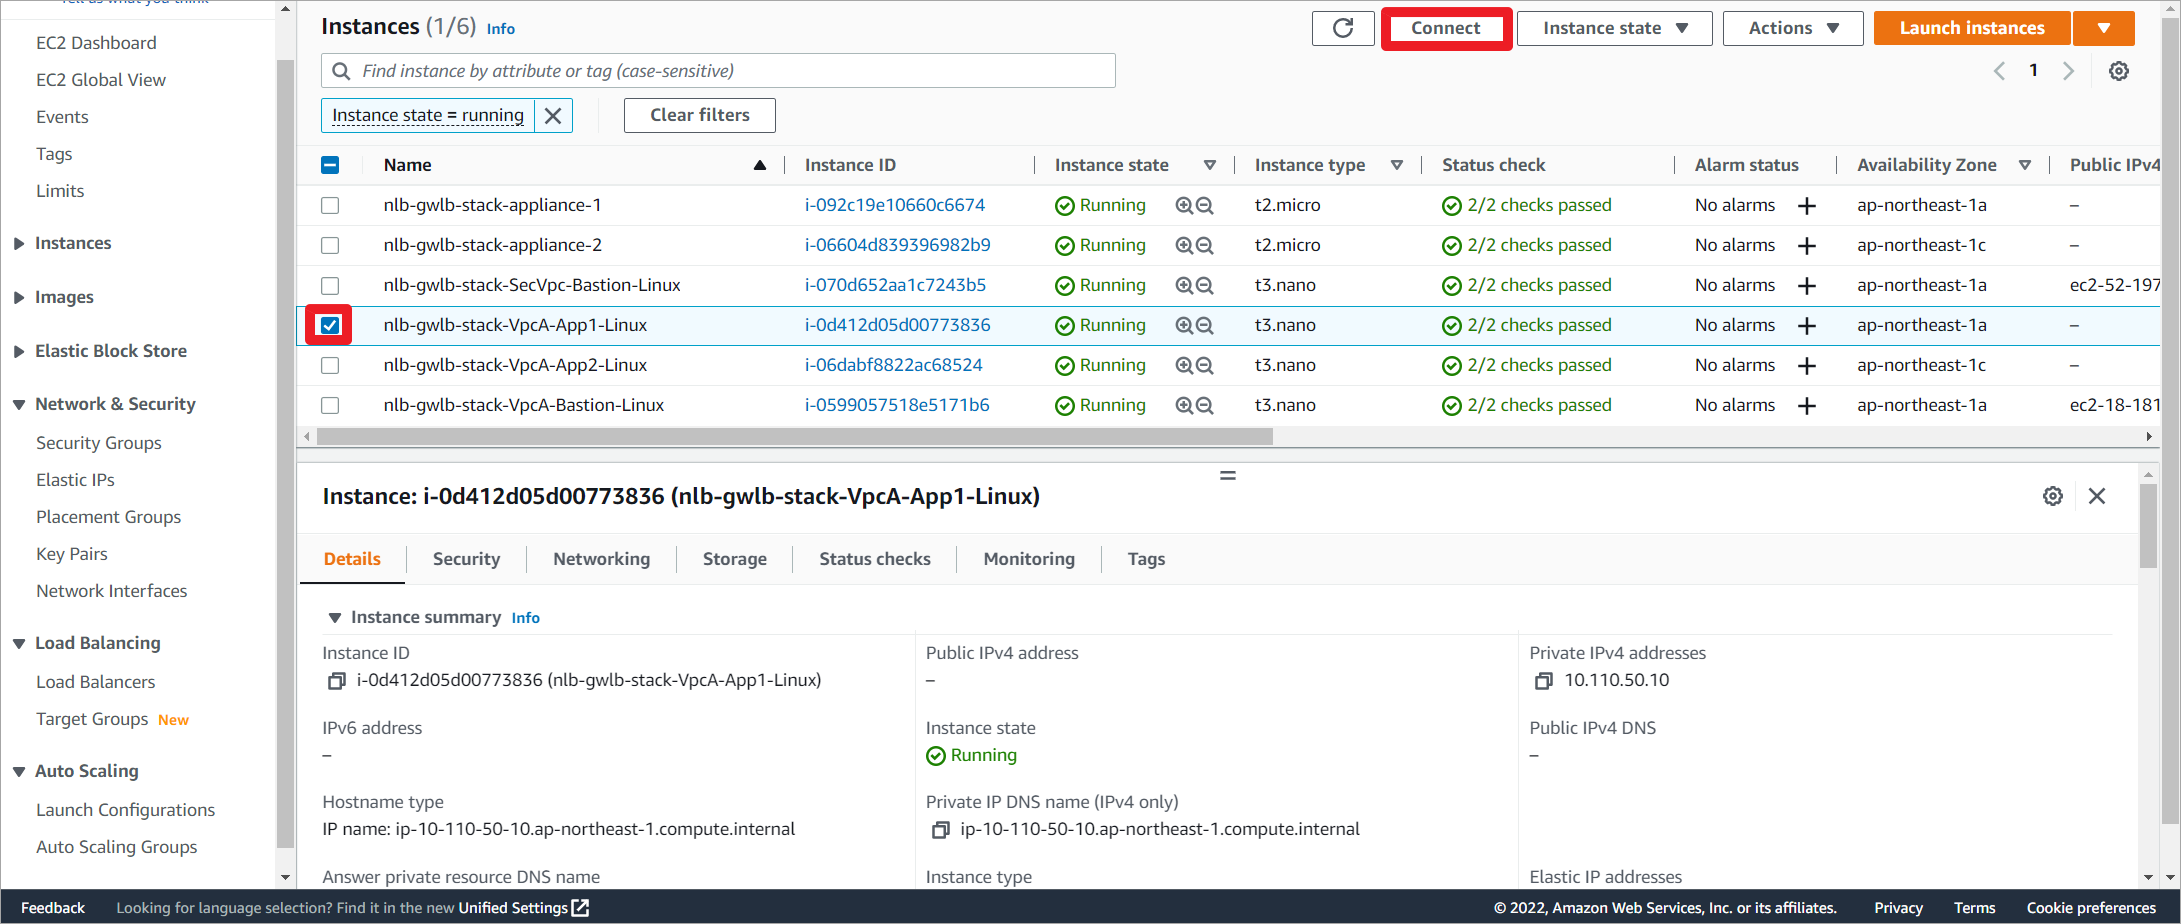Click details panel vertical scrollbar
This screenshot has height=924, width=2181.
click(x=2148, y=526)
